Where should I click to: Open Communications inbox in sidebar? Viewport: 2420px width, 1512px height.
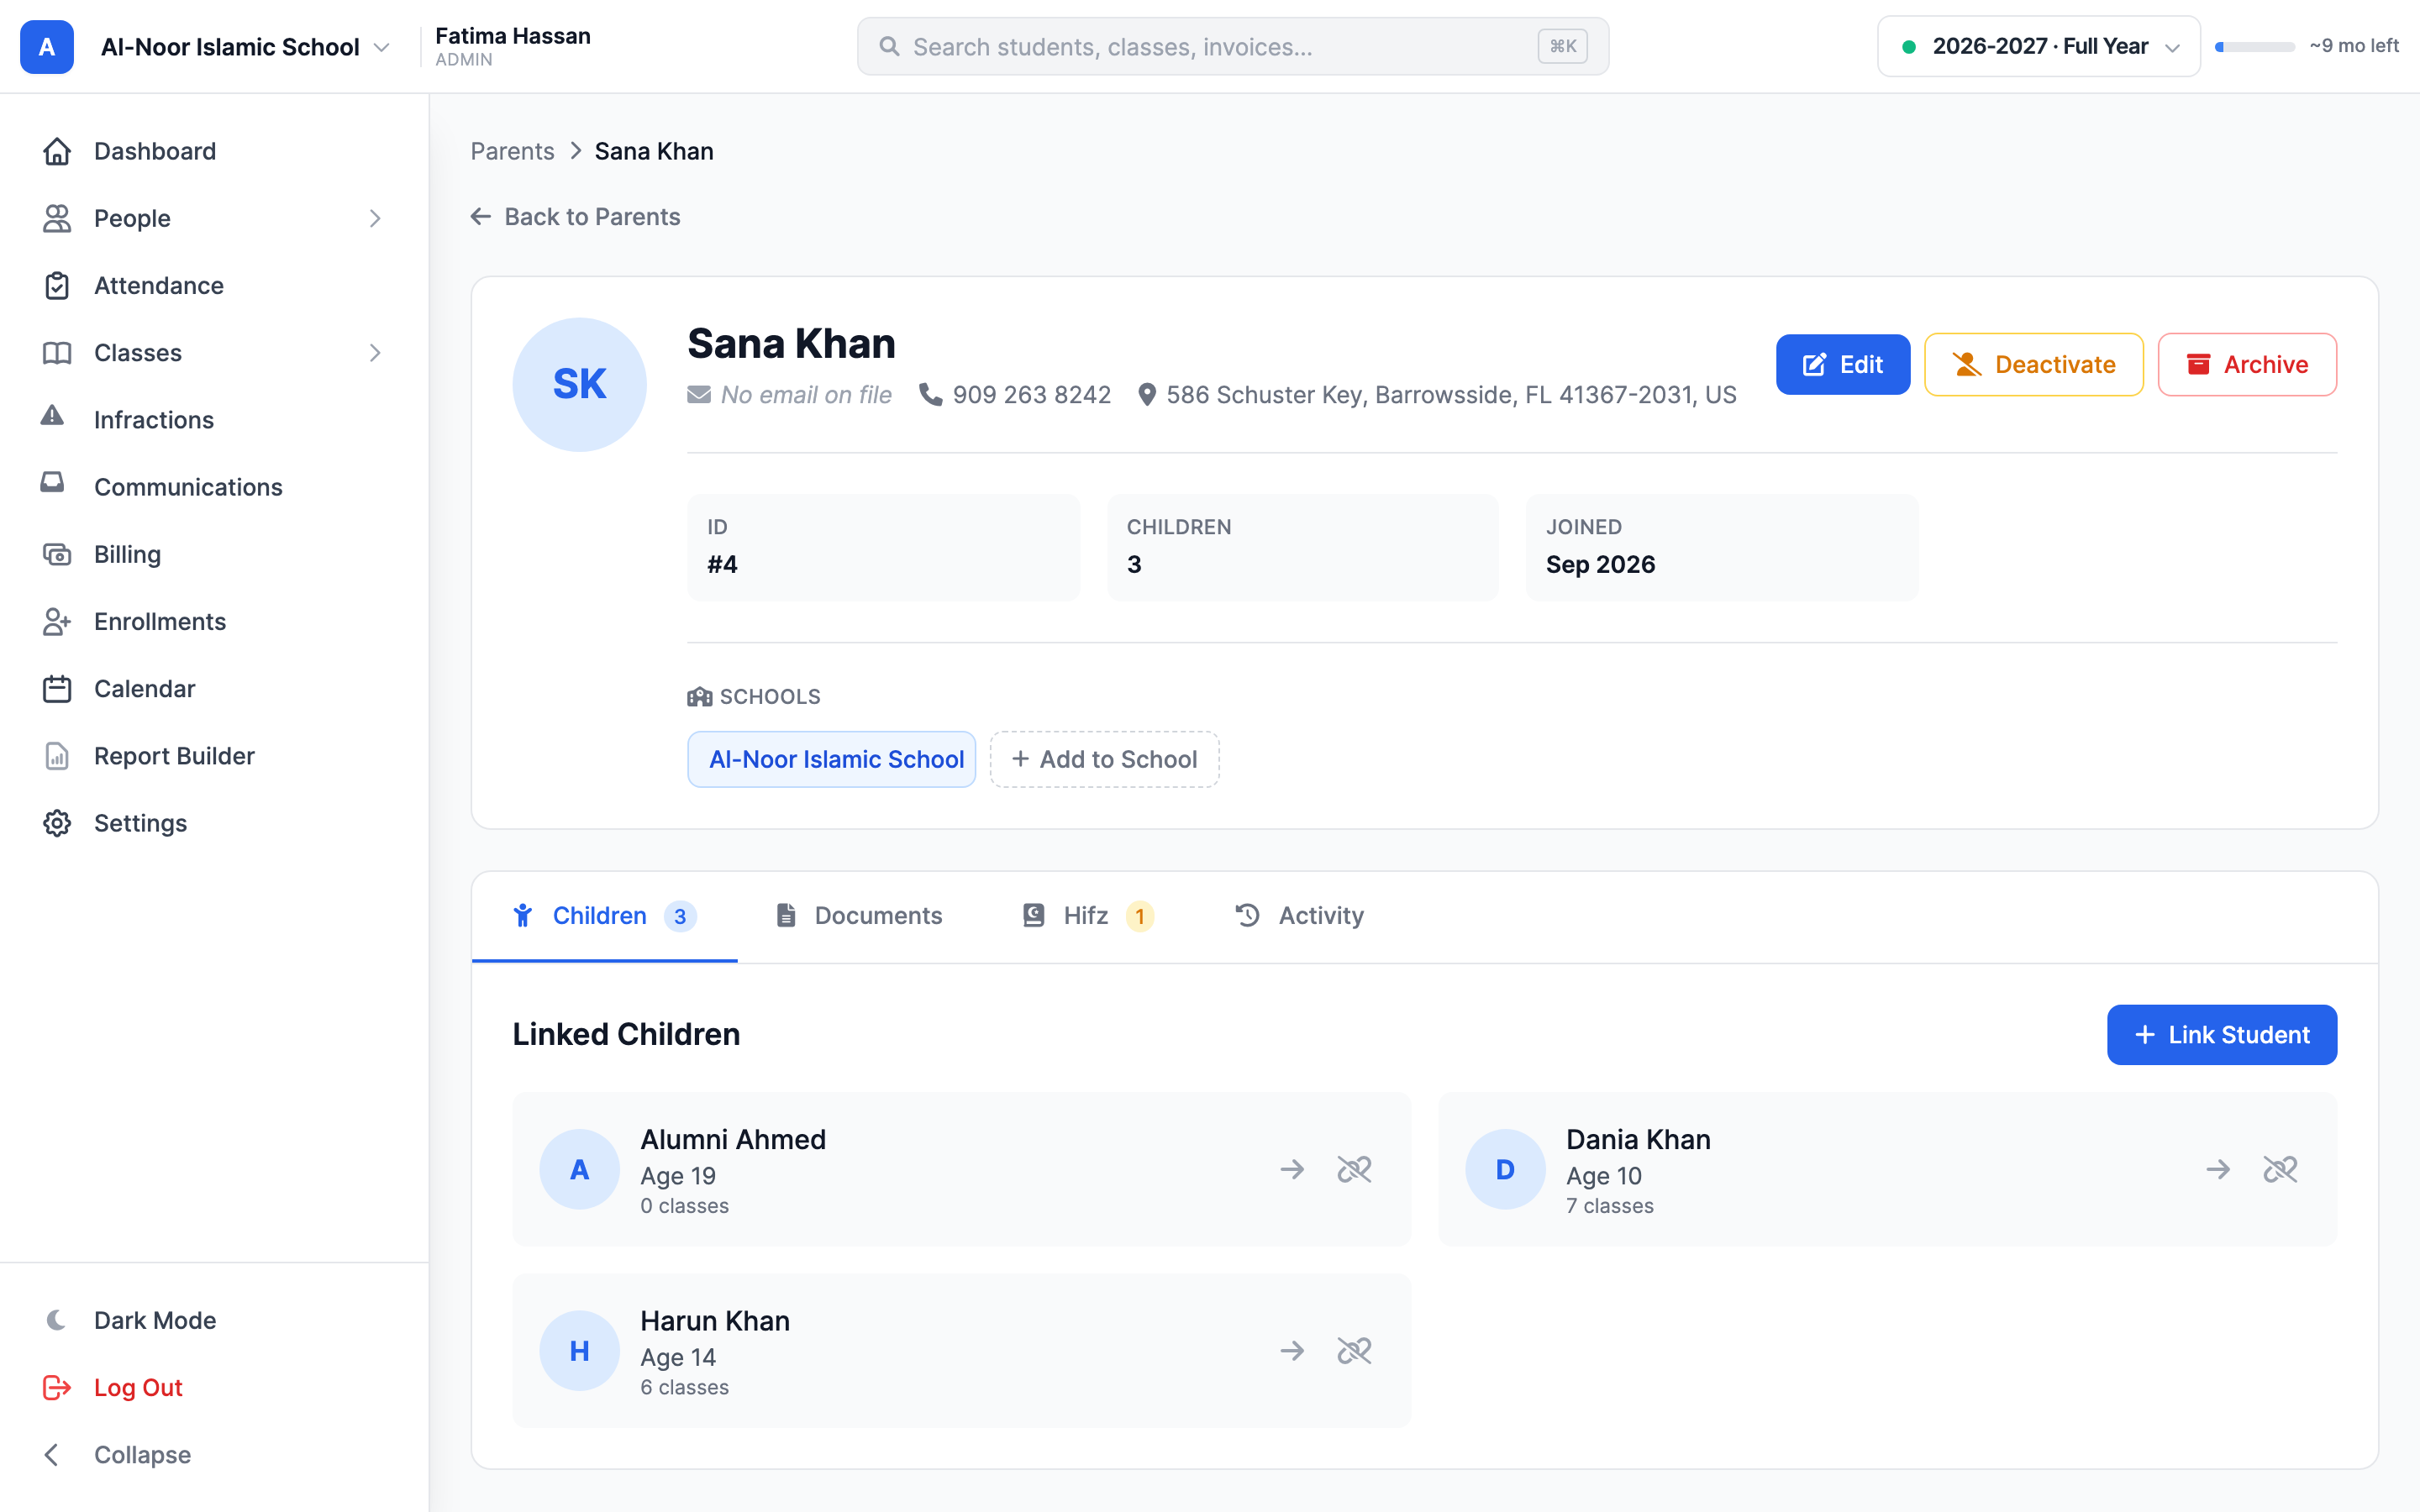click(x=214, y=487)
